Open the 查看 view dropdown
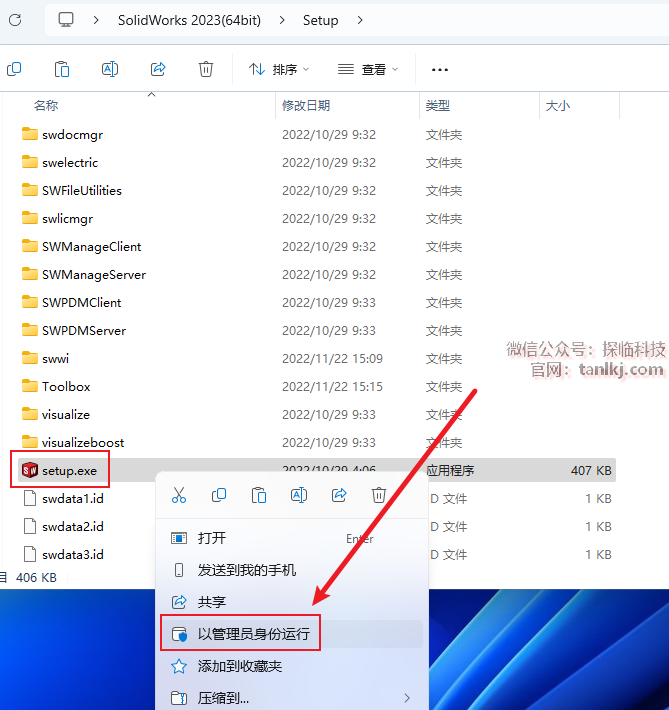 pos(368,69)
